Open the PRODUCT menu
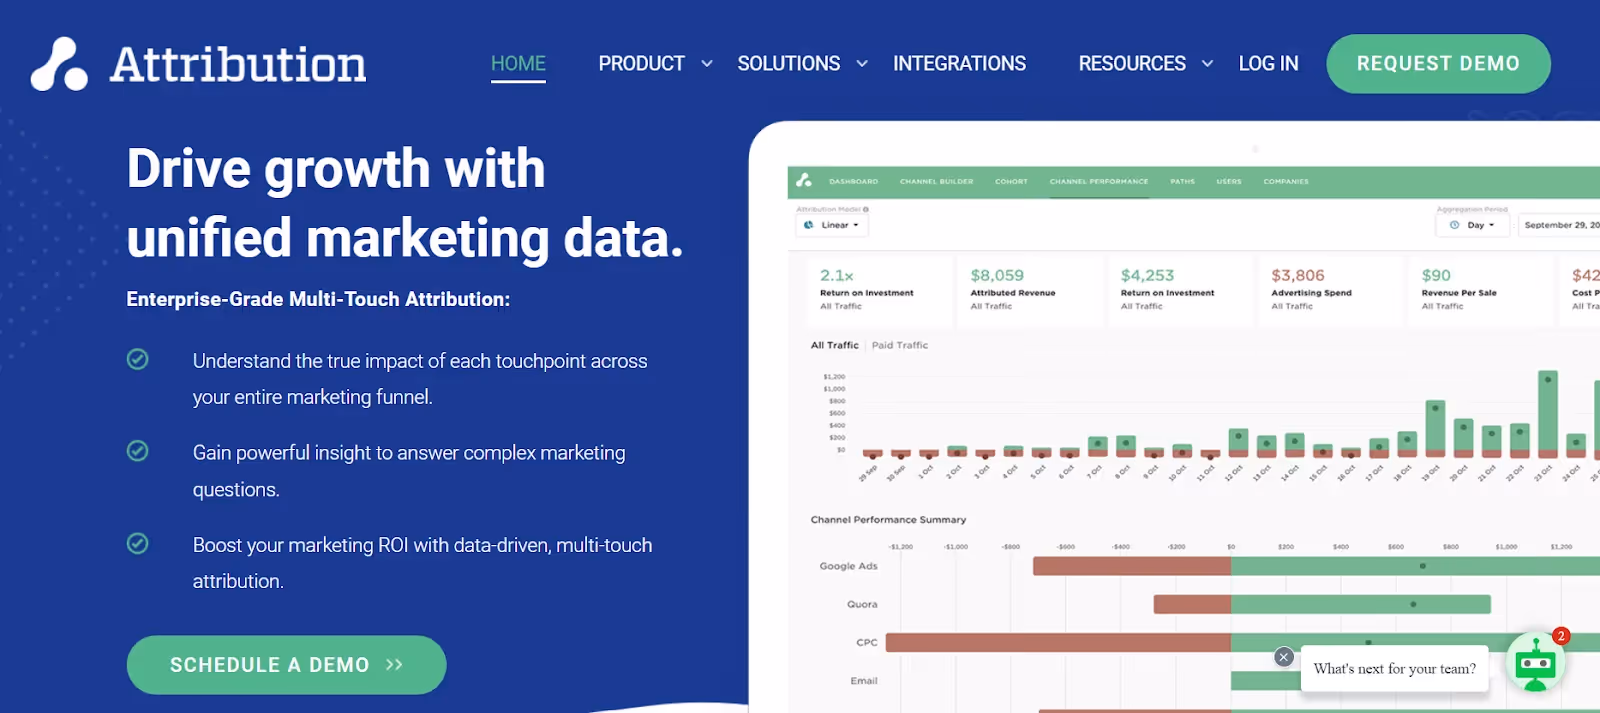The image size is (1600, 713). (x=641, y=64)
